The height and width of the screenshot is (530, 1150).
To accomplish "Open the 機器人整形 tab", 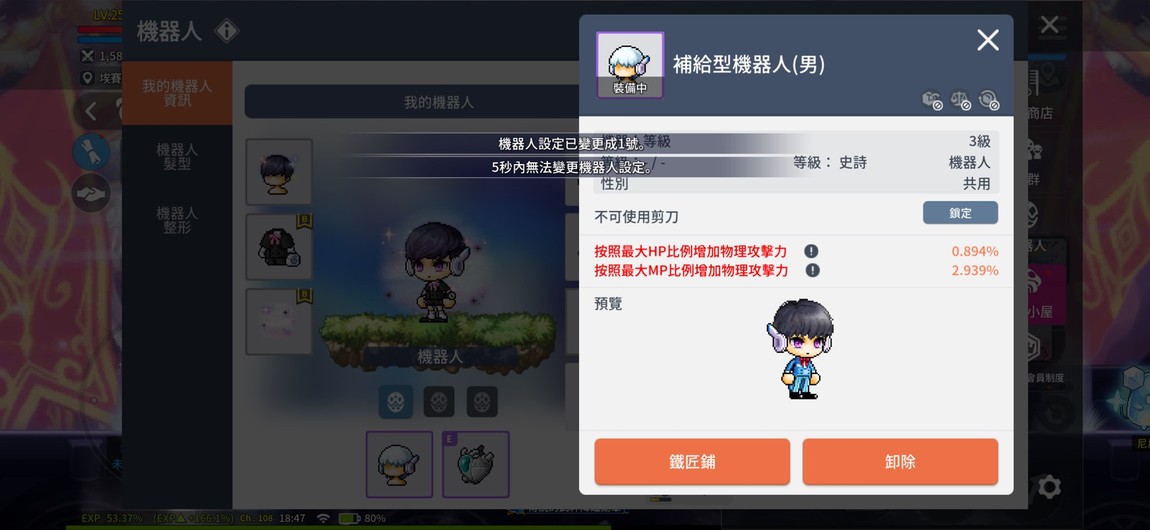I will coord(177,220).
